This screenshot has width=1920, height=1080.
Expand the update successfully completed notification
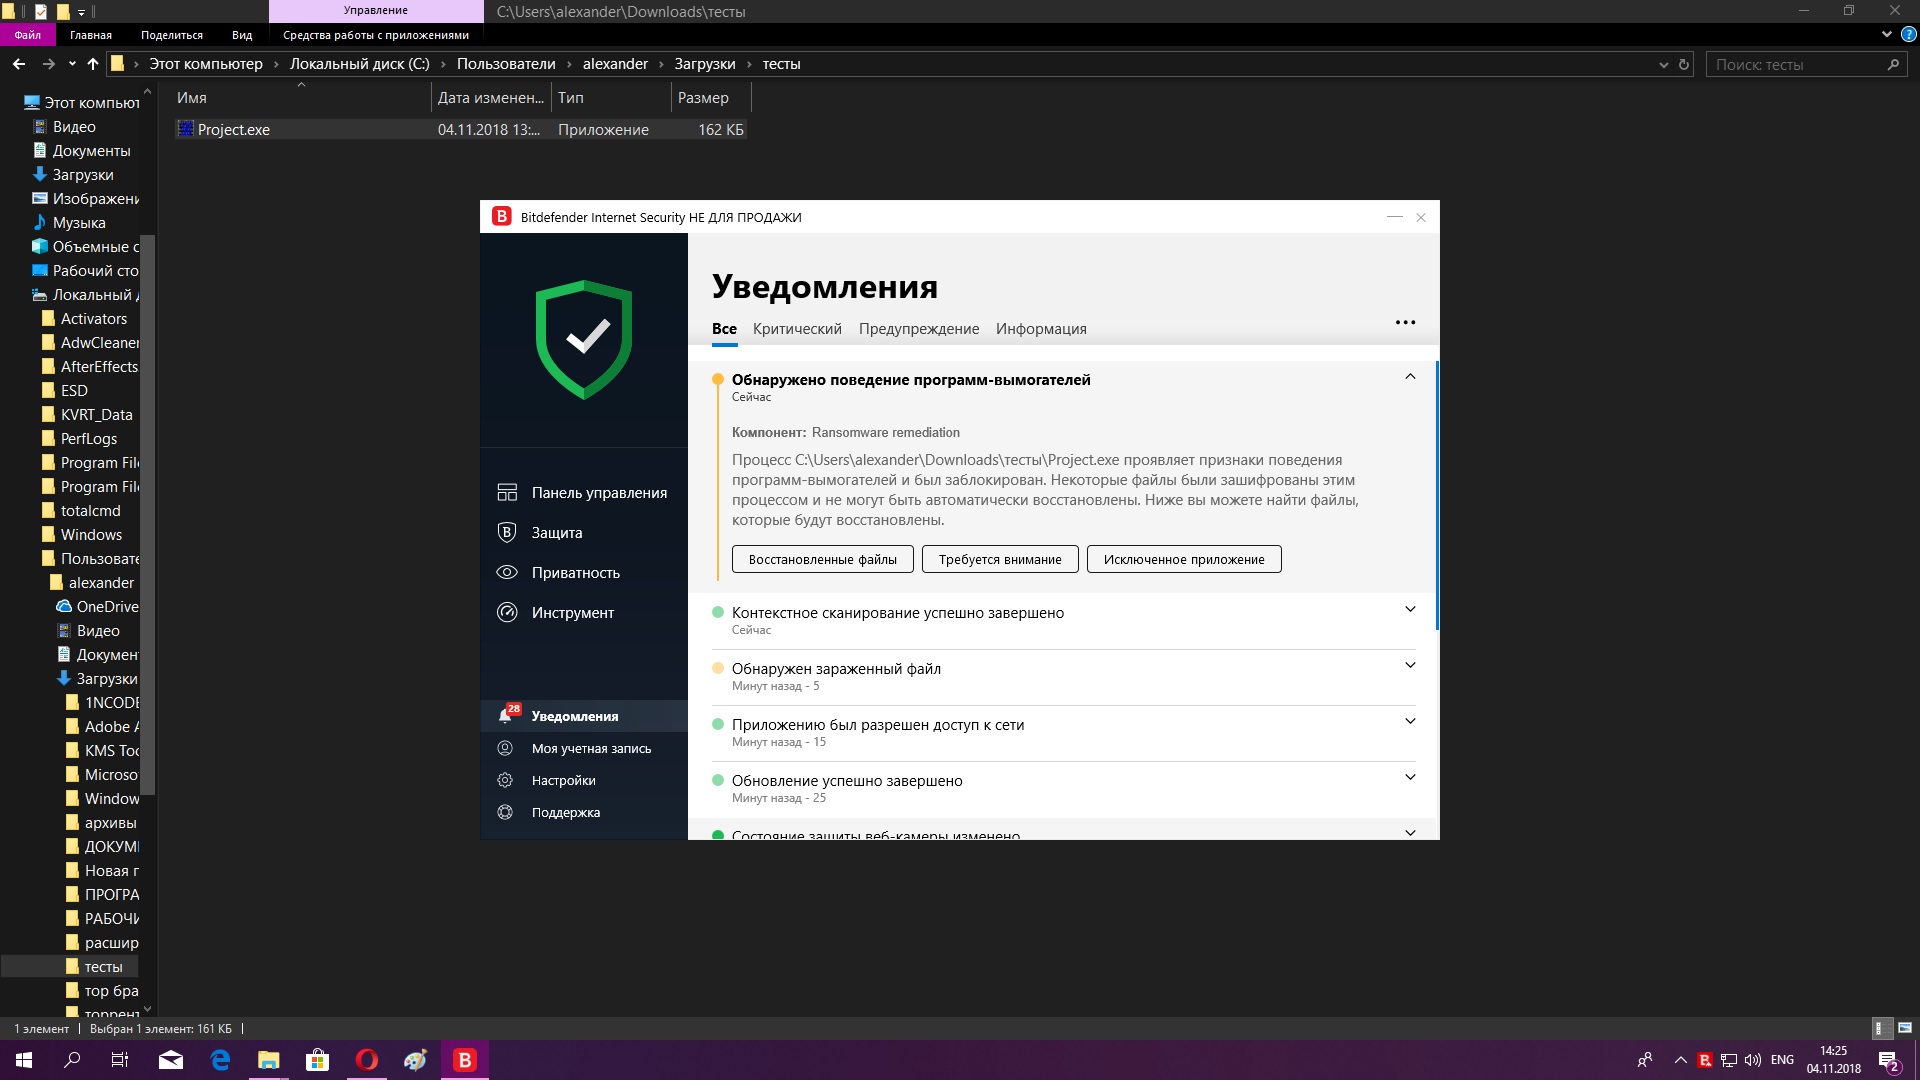(1410, 778)
